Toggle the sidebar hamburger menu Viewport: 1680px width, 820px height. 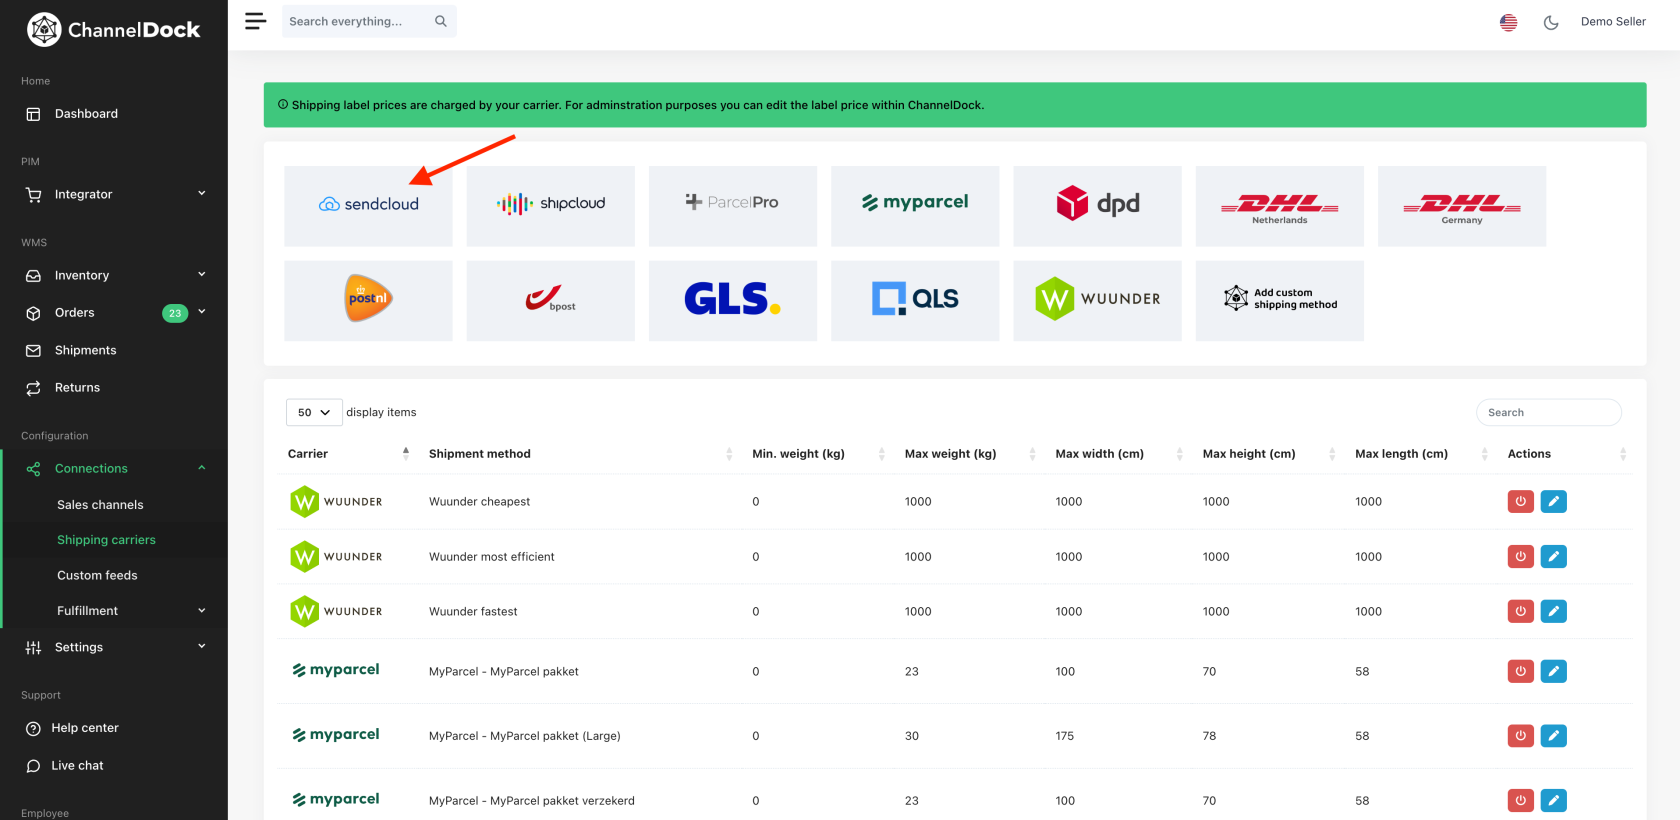point(256,21)
